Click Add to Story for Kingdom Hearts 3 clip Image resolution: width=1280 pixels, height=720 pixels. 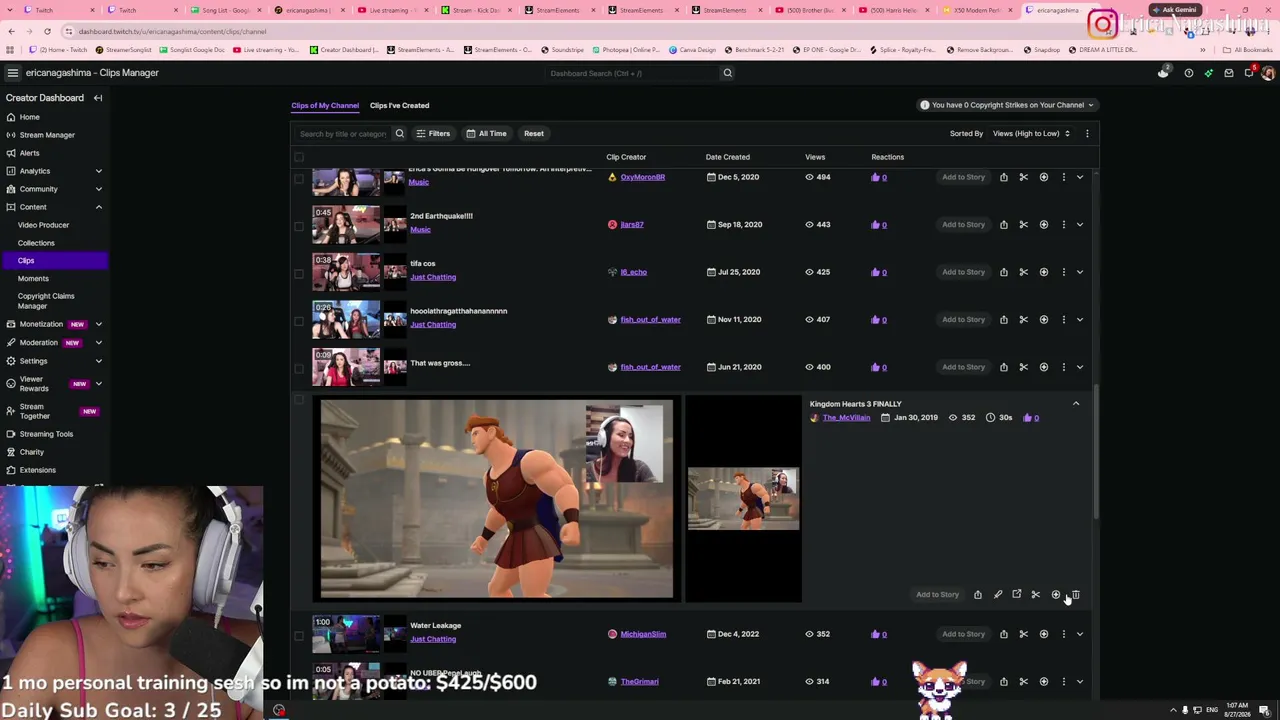tap(937, 595)
